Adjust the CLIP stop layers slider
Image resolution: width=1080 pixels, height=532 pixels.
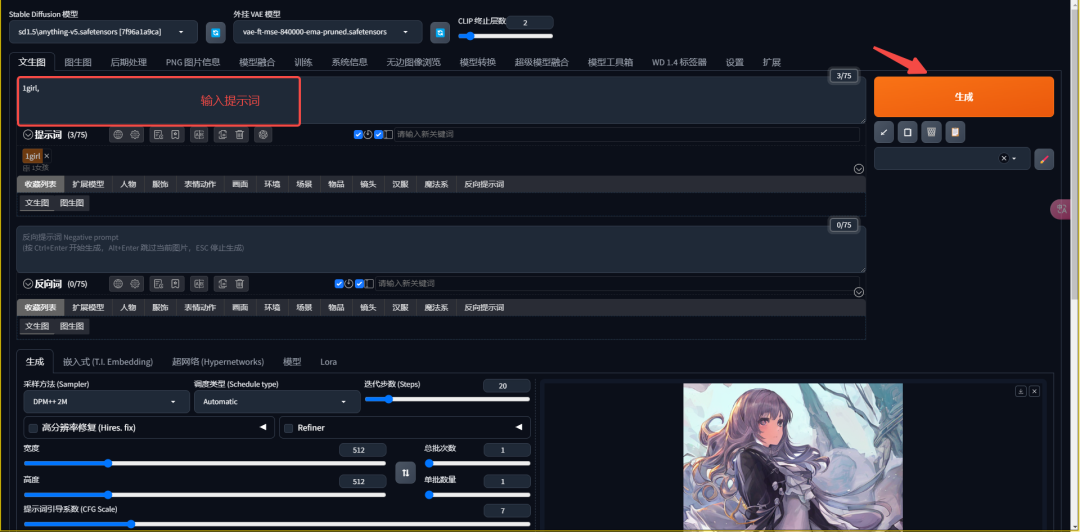click(506, 36)
